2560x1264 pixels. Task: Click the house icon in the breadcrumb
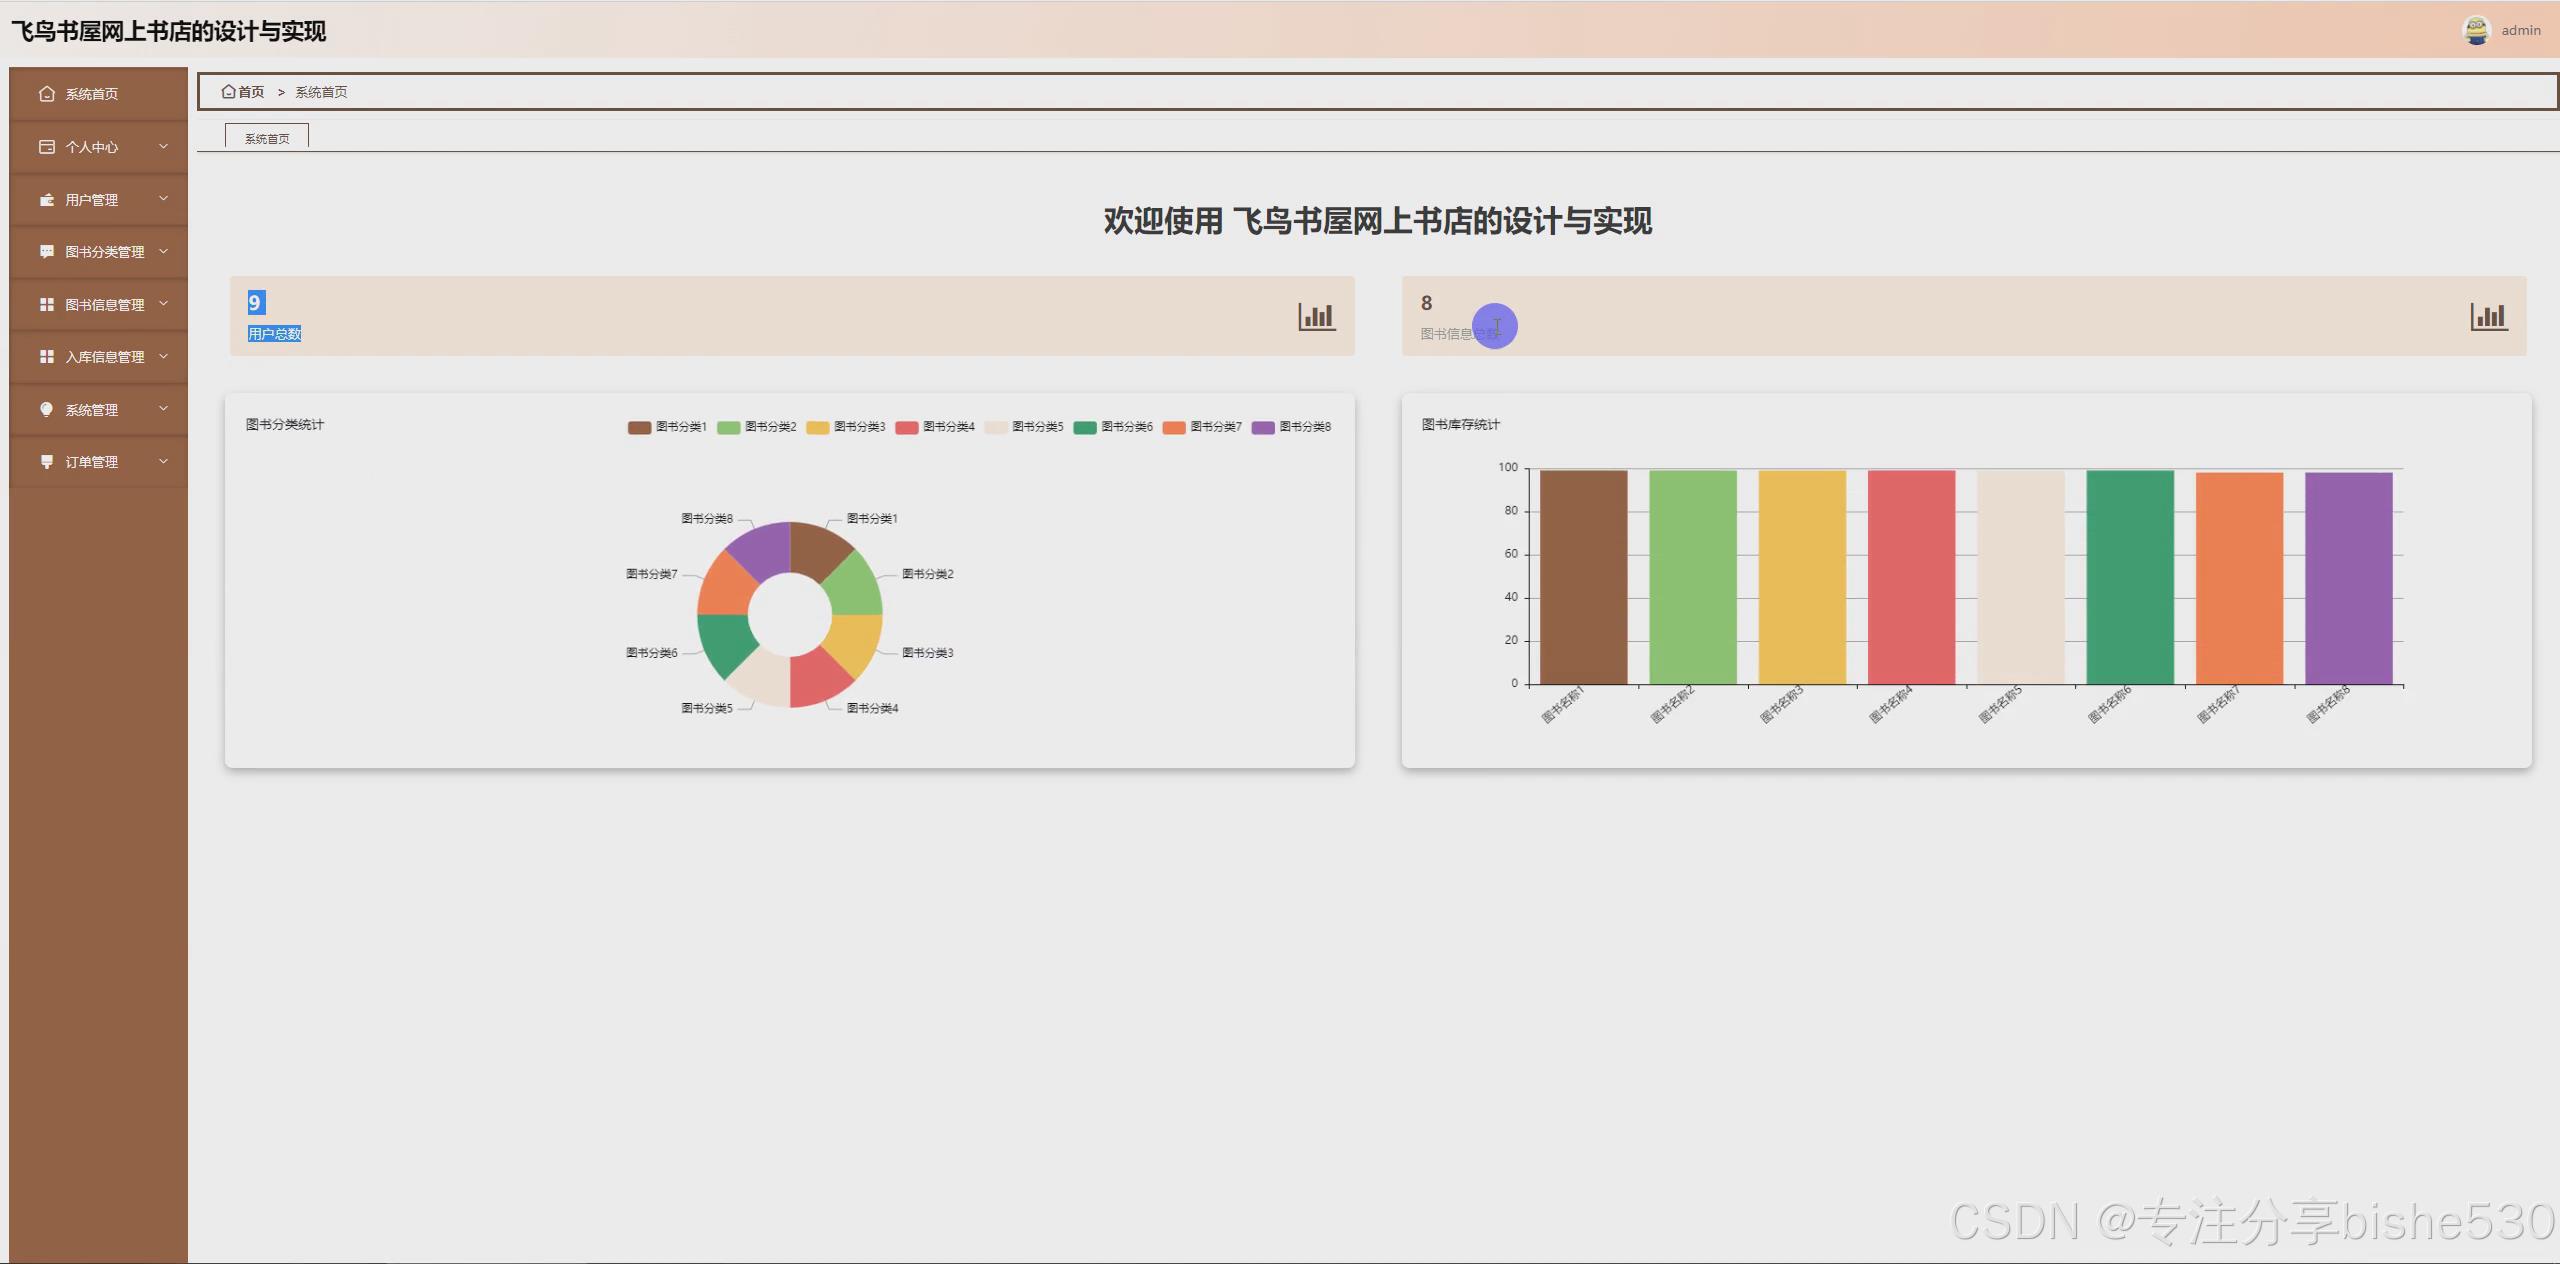228,92
